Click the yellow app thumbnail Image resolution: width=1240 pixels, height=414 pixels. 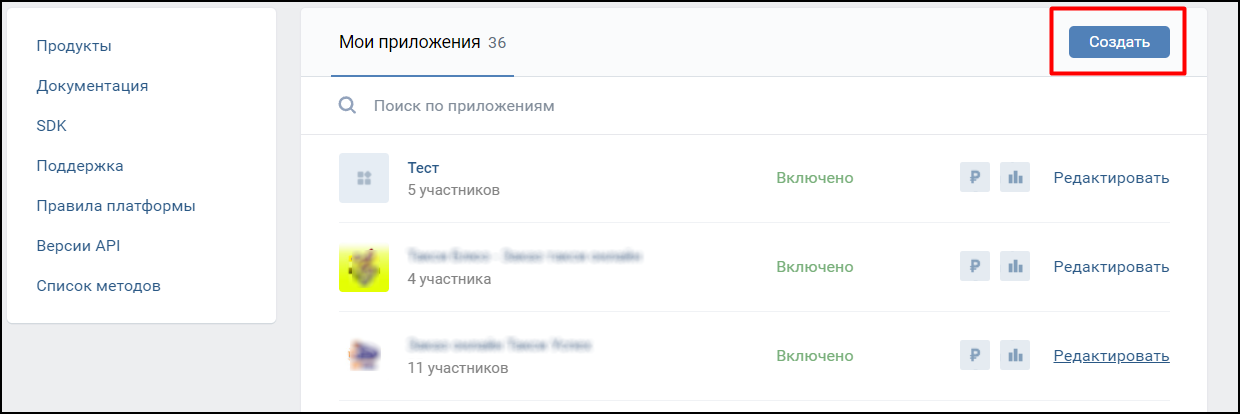[364, 267]
